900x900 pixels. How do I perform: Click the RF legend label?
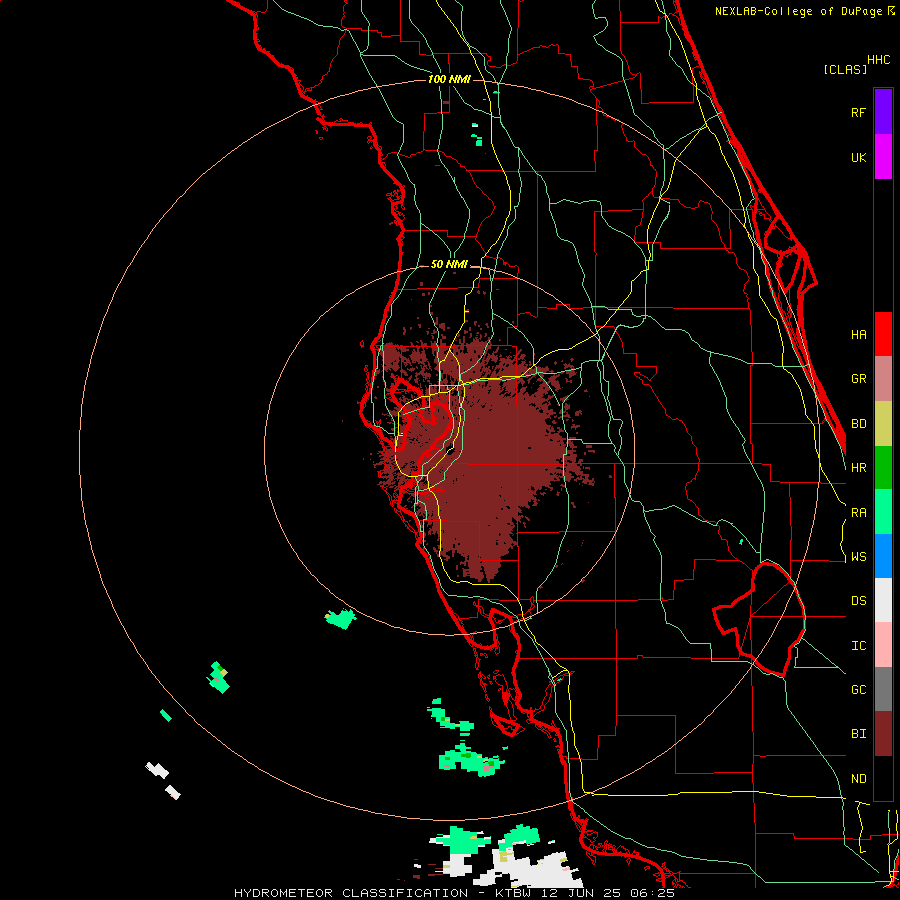pos(858,112)
